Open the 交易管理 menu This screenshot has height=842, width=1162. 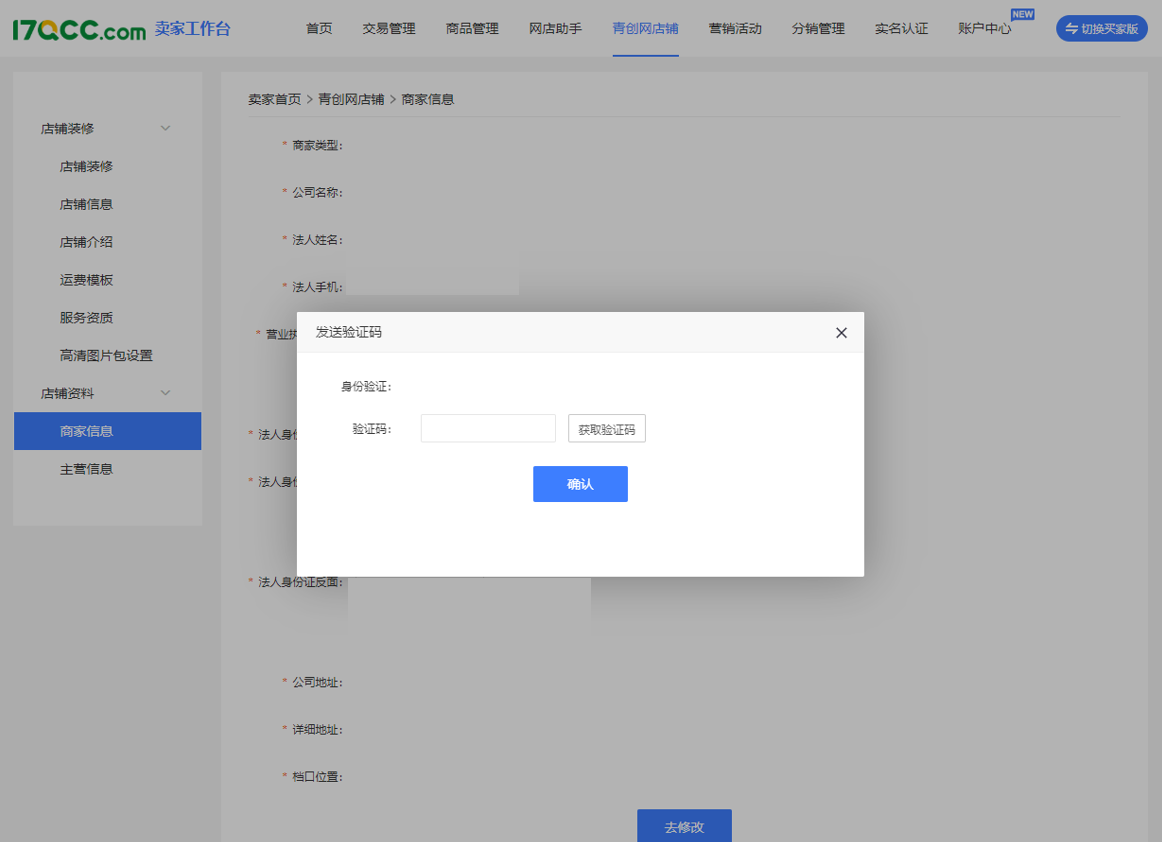389,29
